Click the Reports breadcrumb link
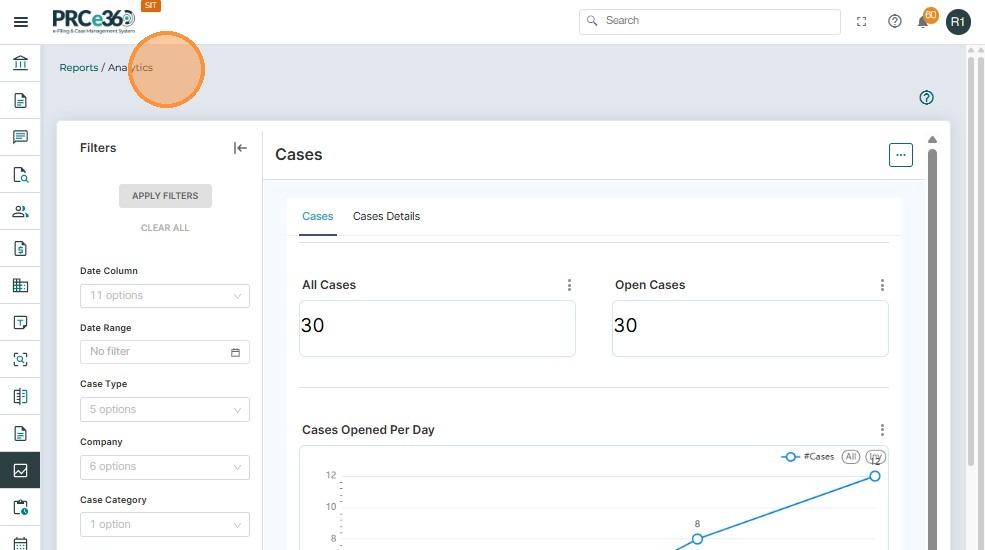This screenshot has height=550, width=985. [78, 68]
